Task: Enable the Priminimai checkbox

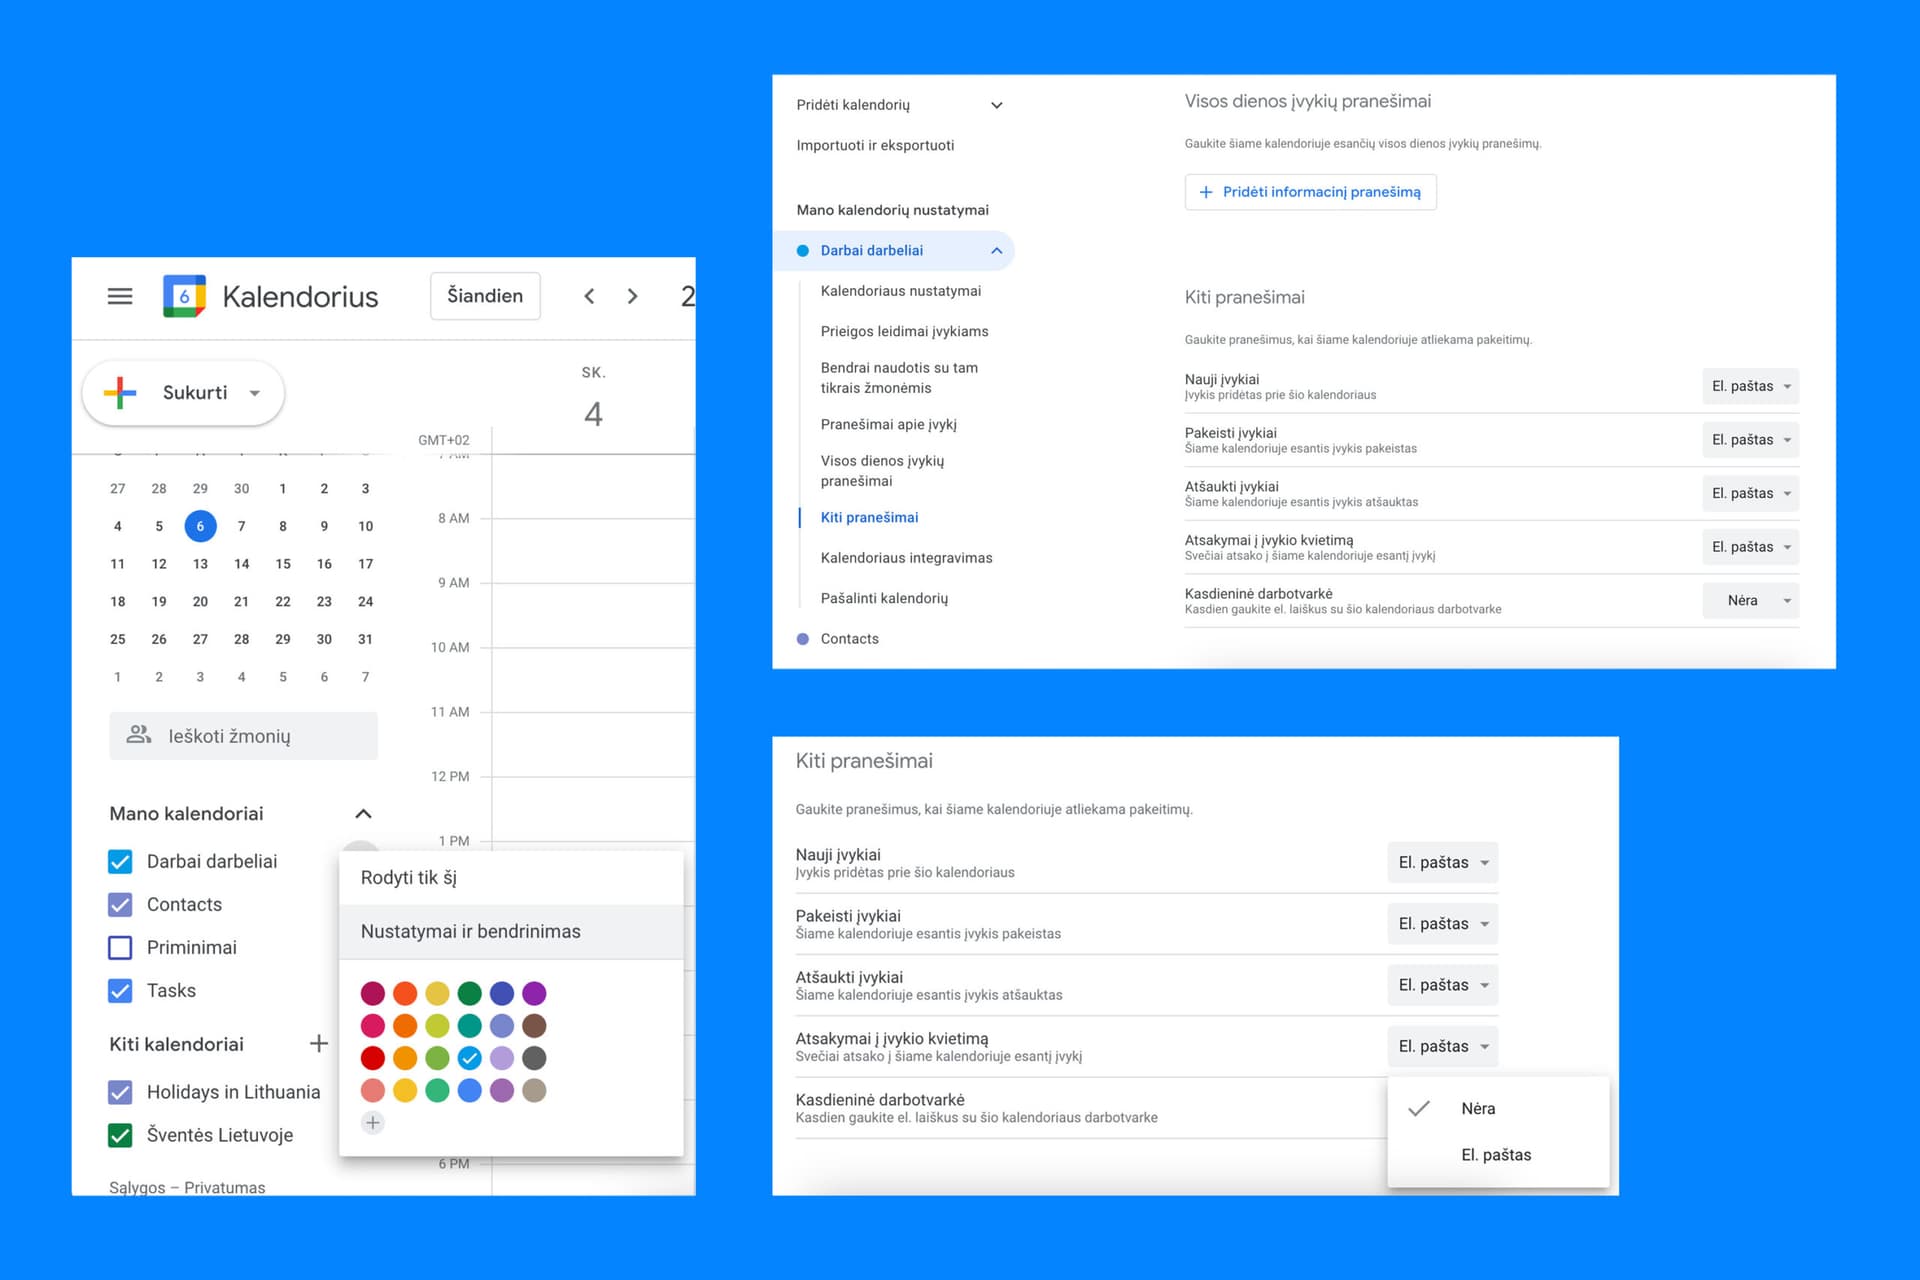Action: (x=120, y=947)
